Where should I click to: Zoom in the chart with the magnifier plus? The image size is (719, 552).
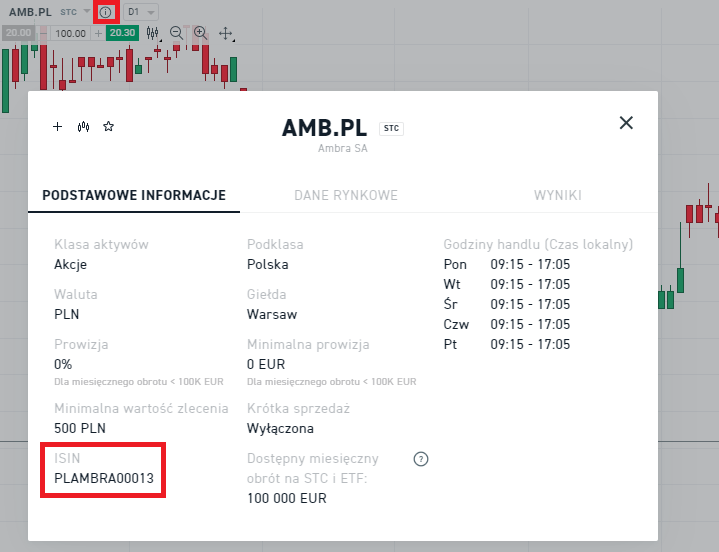pyautogui.click(x=201, y=33)
